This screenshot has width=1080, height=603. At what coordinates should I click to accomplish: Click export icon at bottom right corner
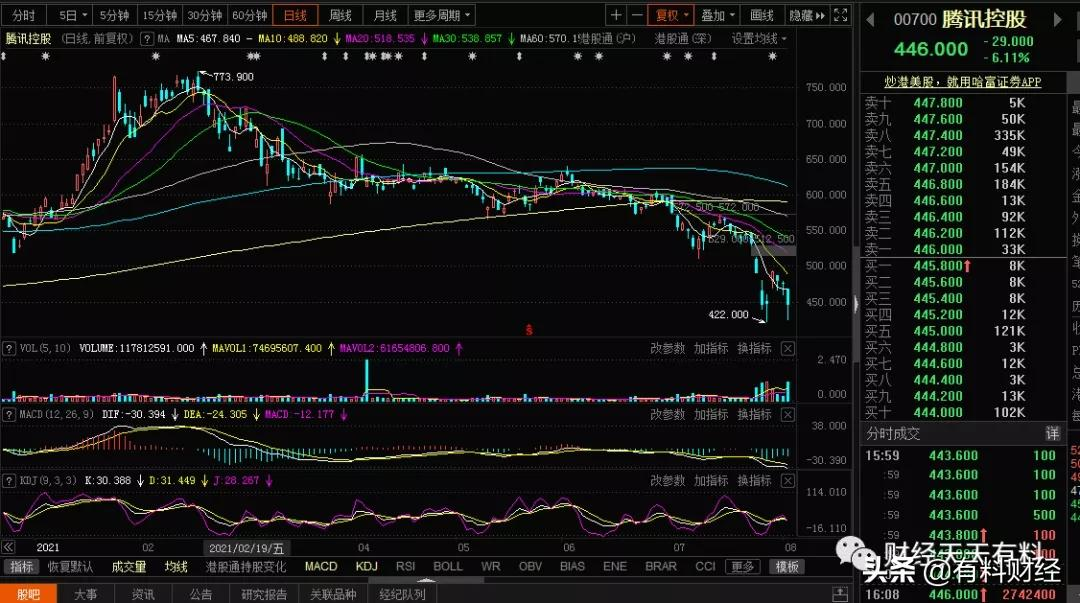[840, 594]
